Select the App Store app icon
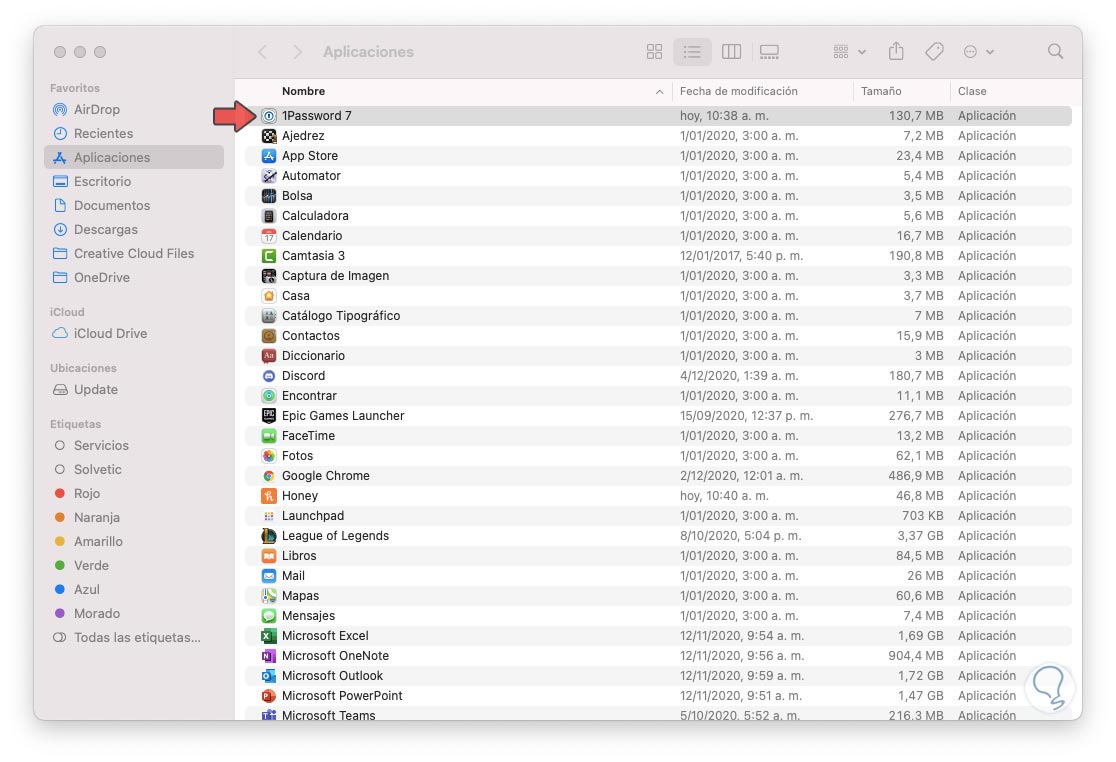Image resolution: width=1116 pixels, height=762 pixels. tap(268, 156)
